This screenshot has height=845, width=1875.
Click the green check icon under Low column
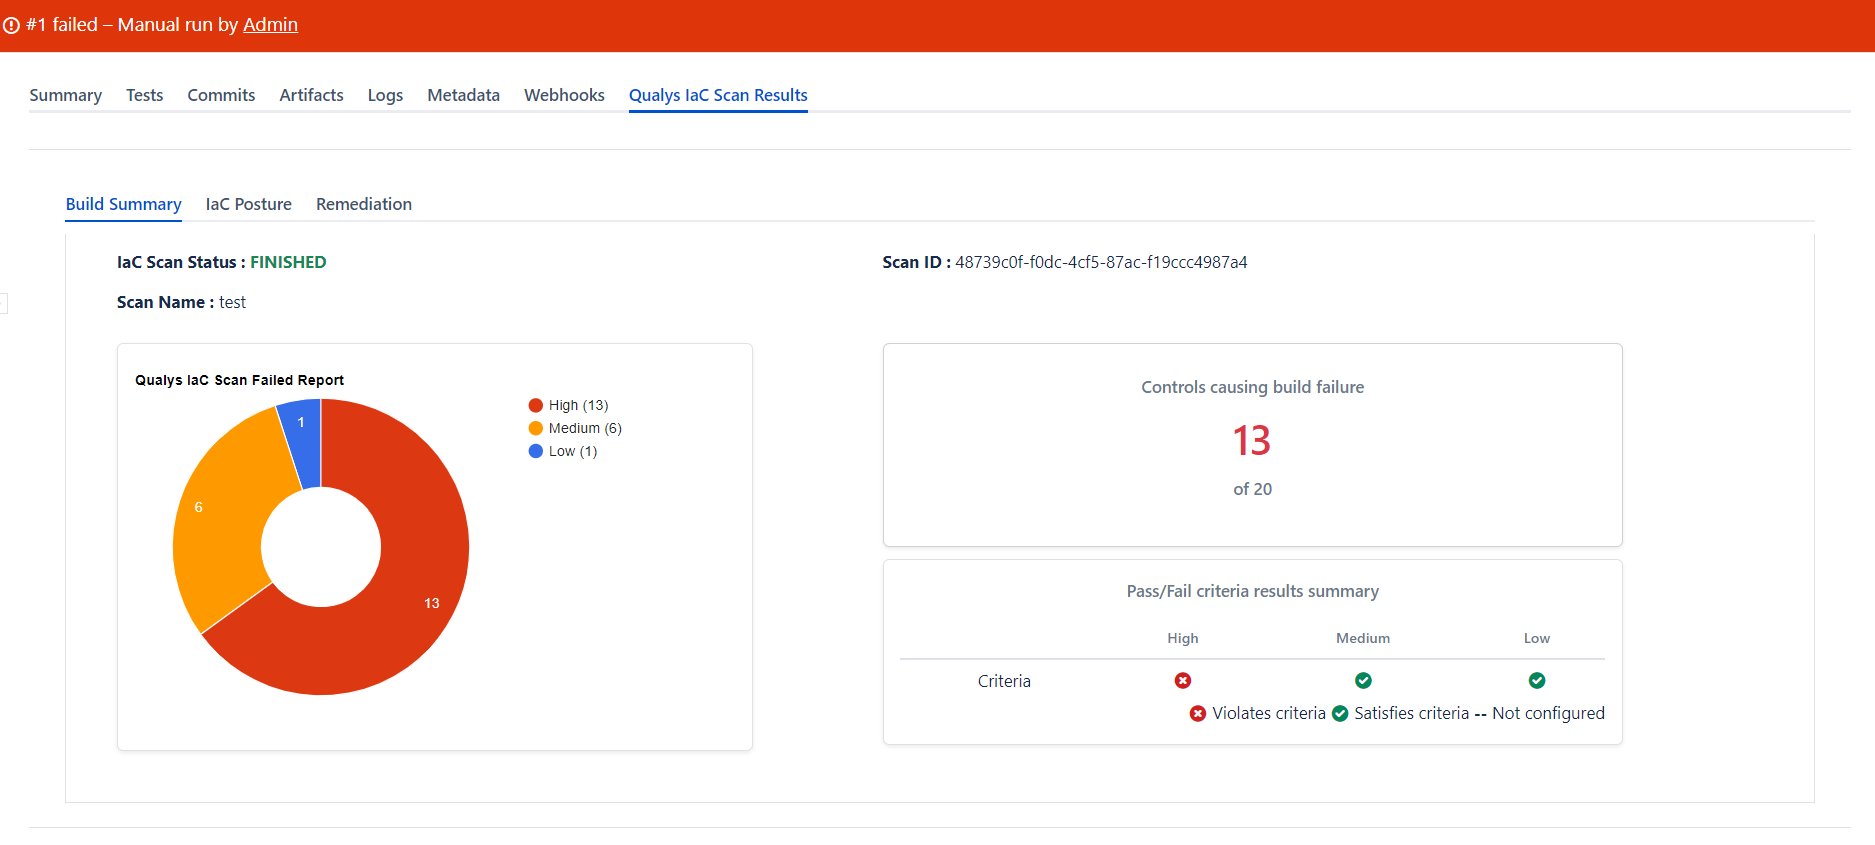coord(1537,681)
